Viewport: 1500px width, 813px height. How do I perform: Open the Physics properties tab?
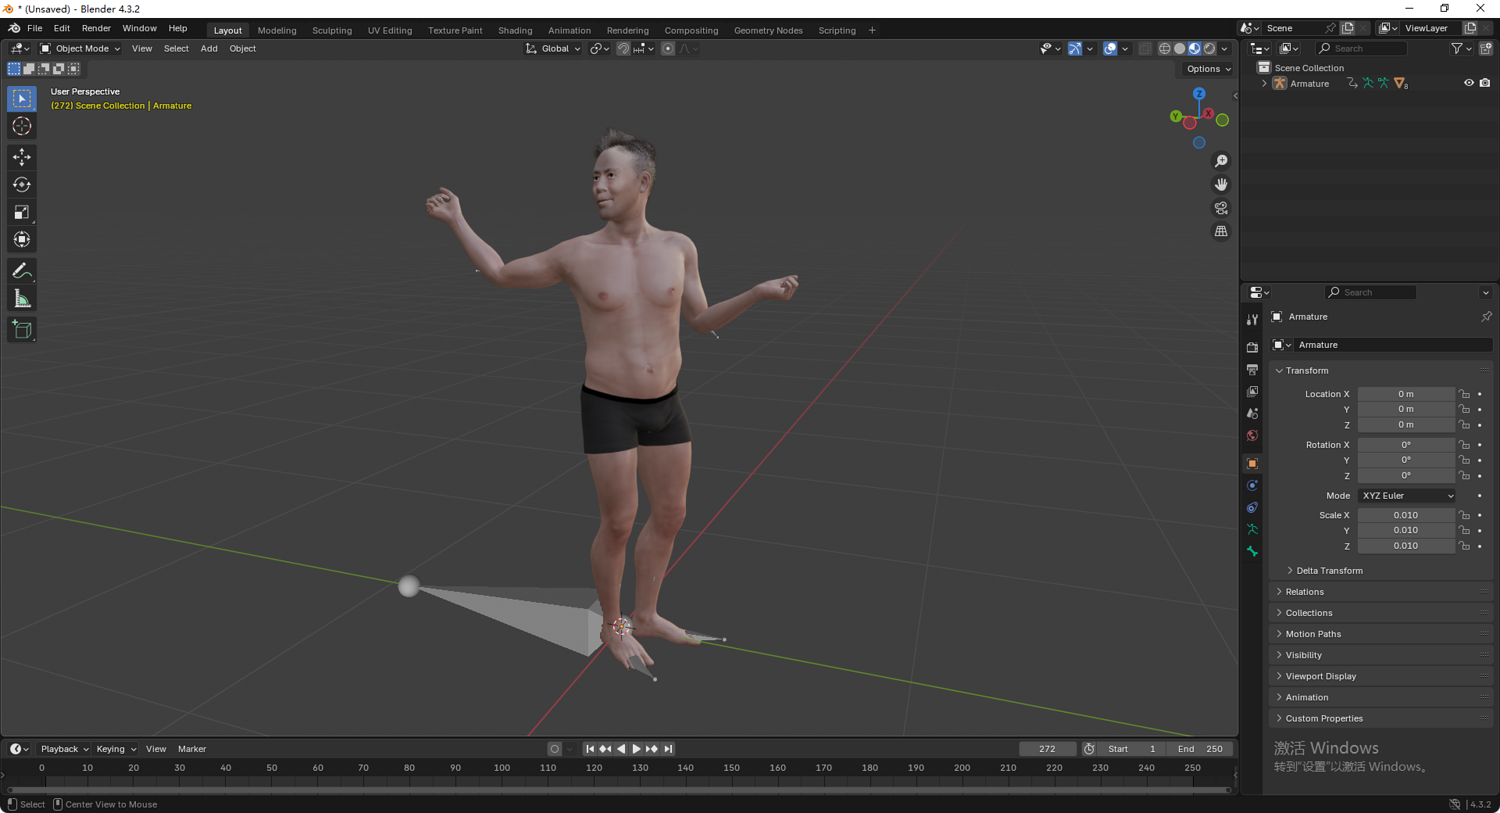tap(1252, 485)
